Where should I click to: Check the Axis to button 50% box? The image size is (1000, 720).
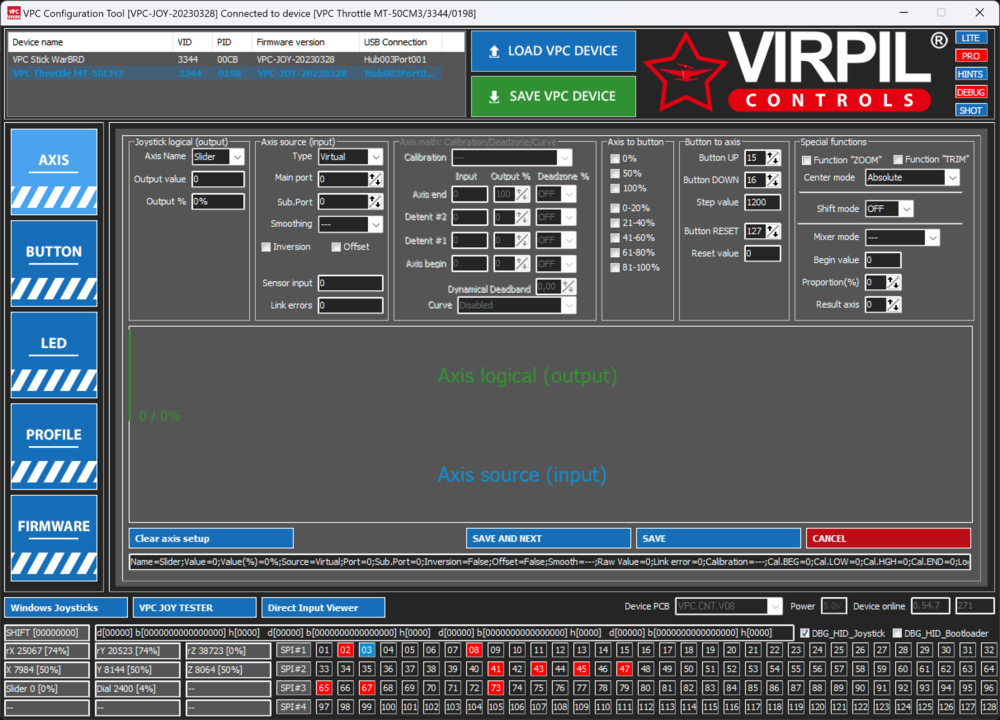click(615, 173)
